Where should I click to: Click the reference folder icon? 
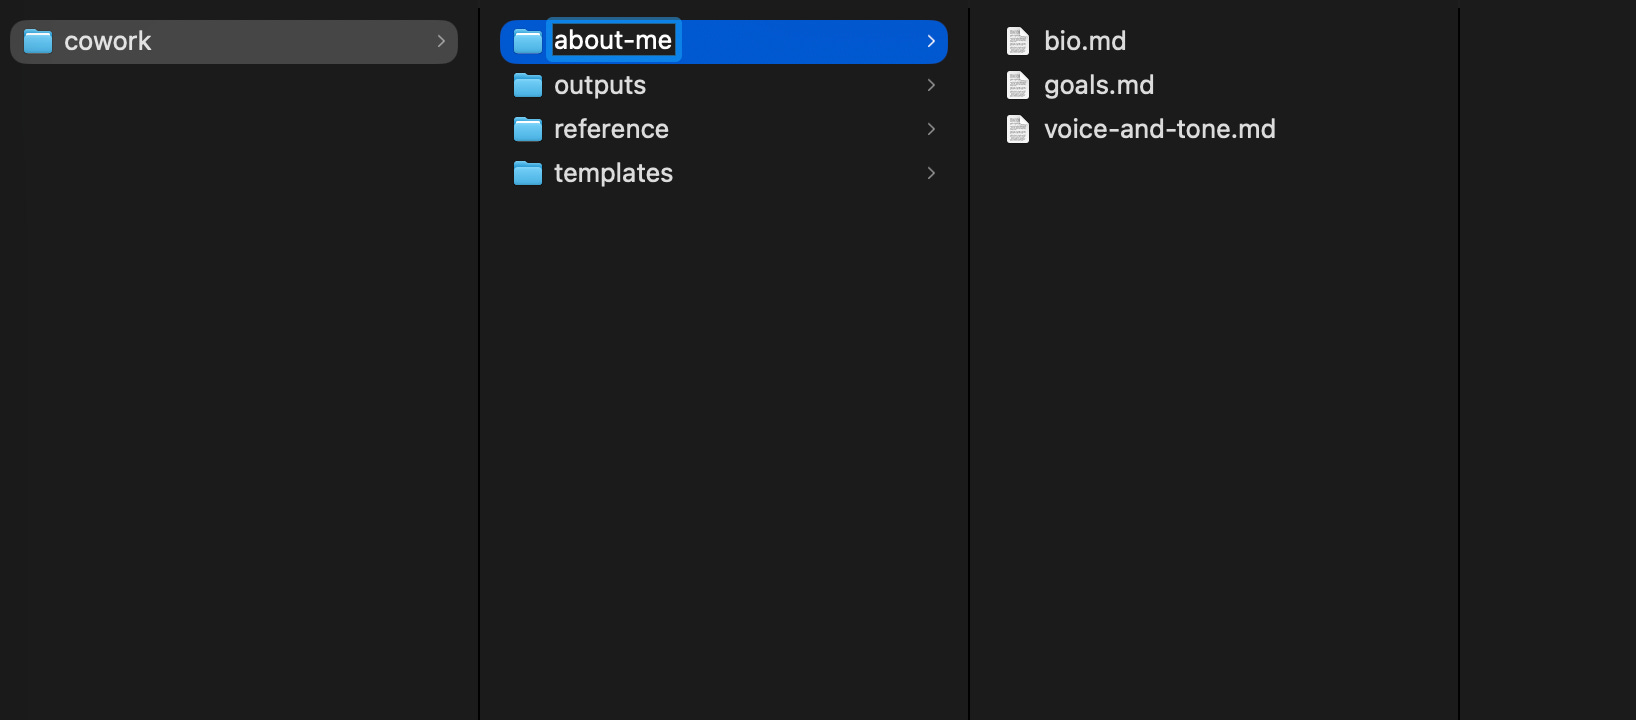528,129
